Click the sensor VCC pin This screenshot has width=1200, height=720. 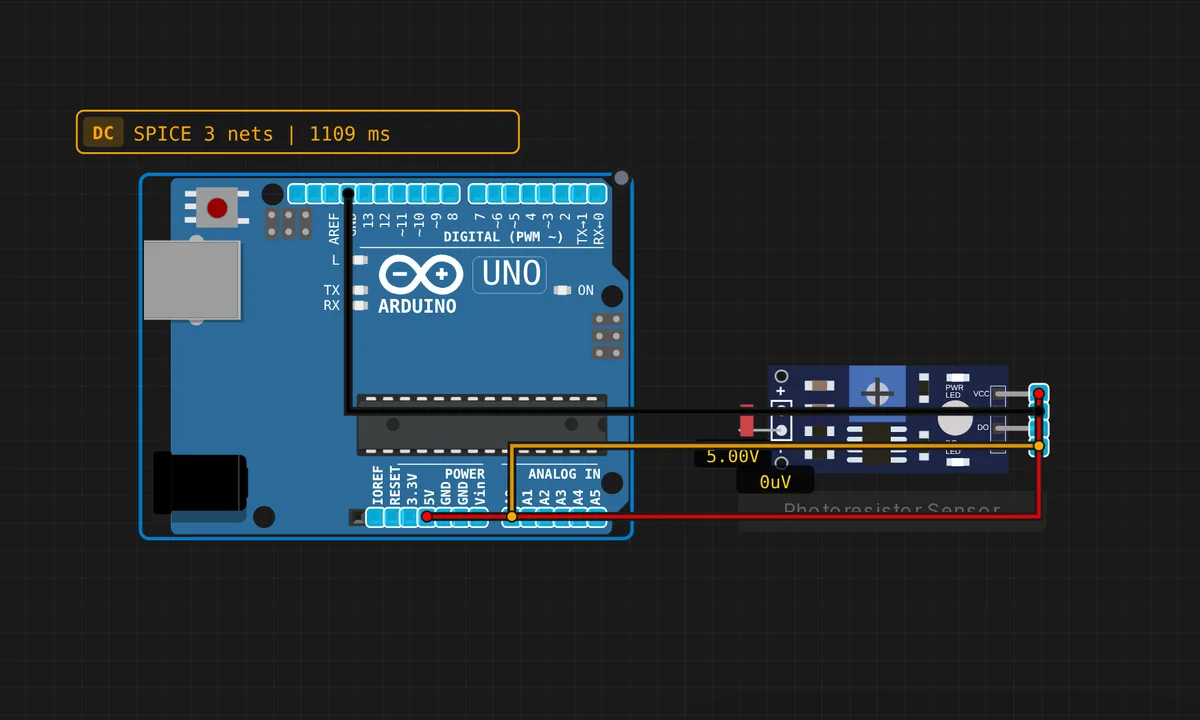point(1039,393)
